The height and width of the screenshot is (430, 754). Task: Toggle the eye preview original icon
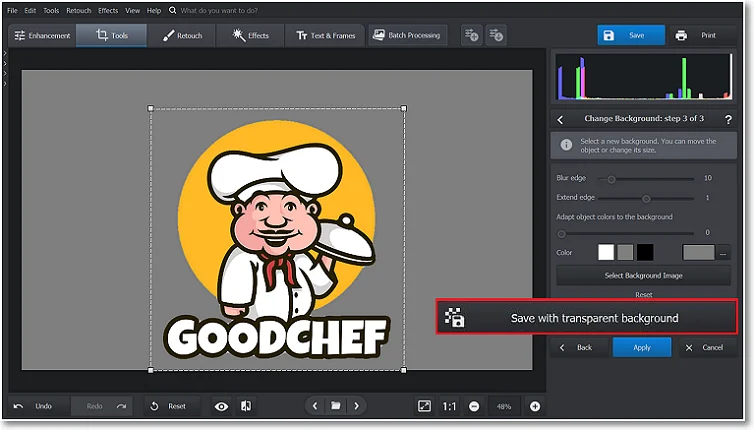click(221, 406)
